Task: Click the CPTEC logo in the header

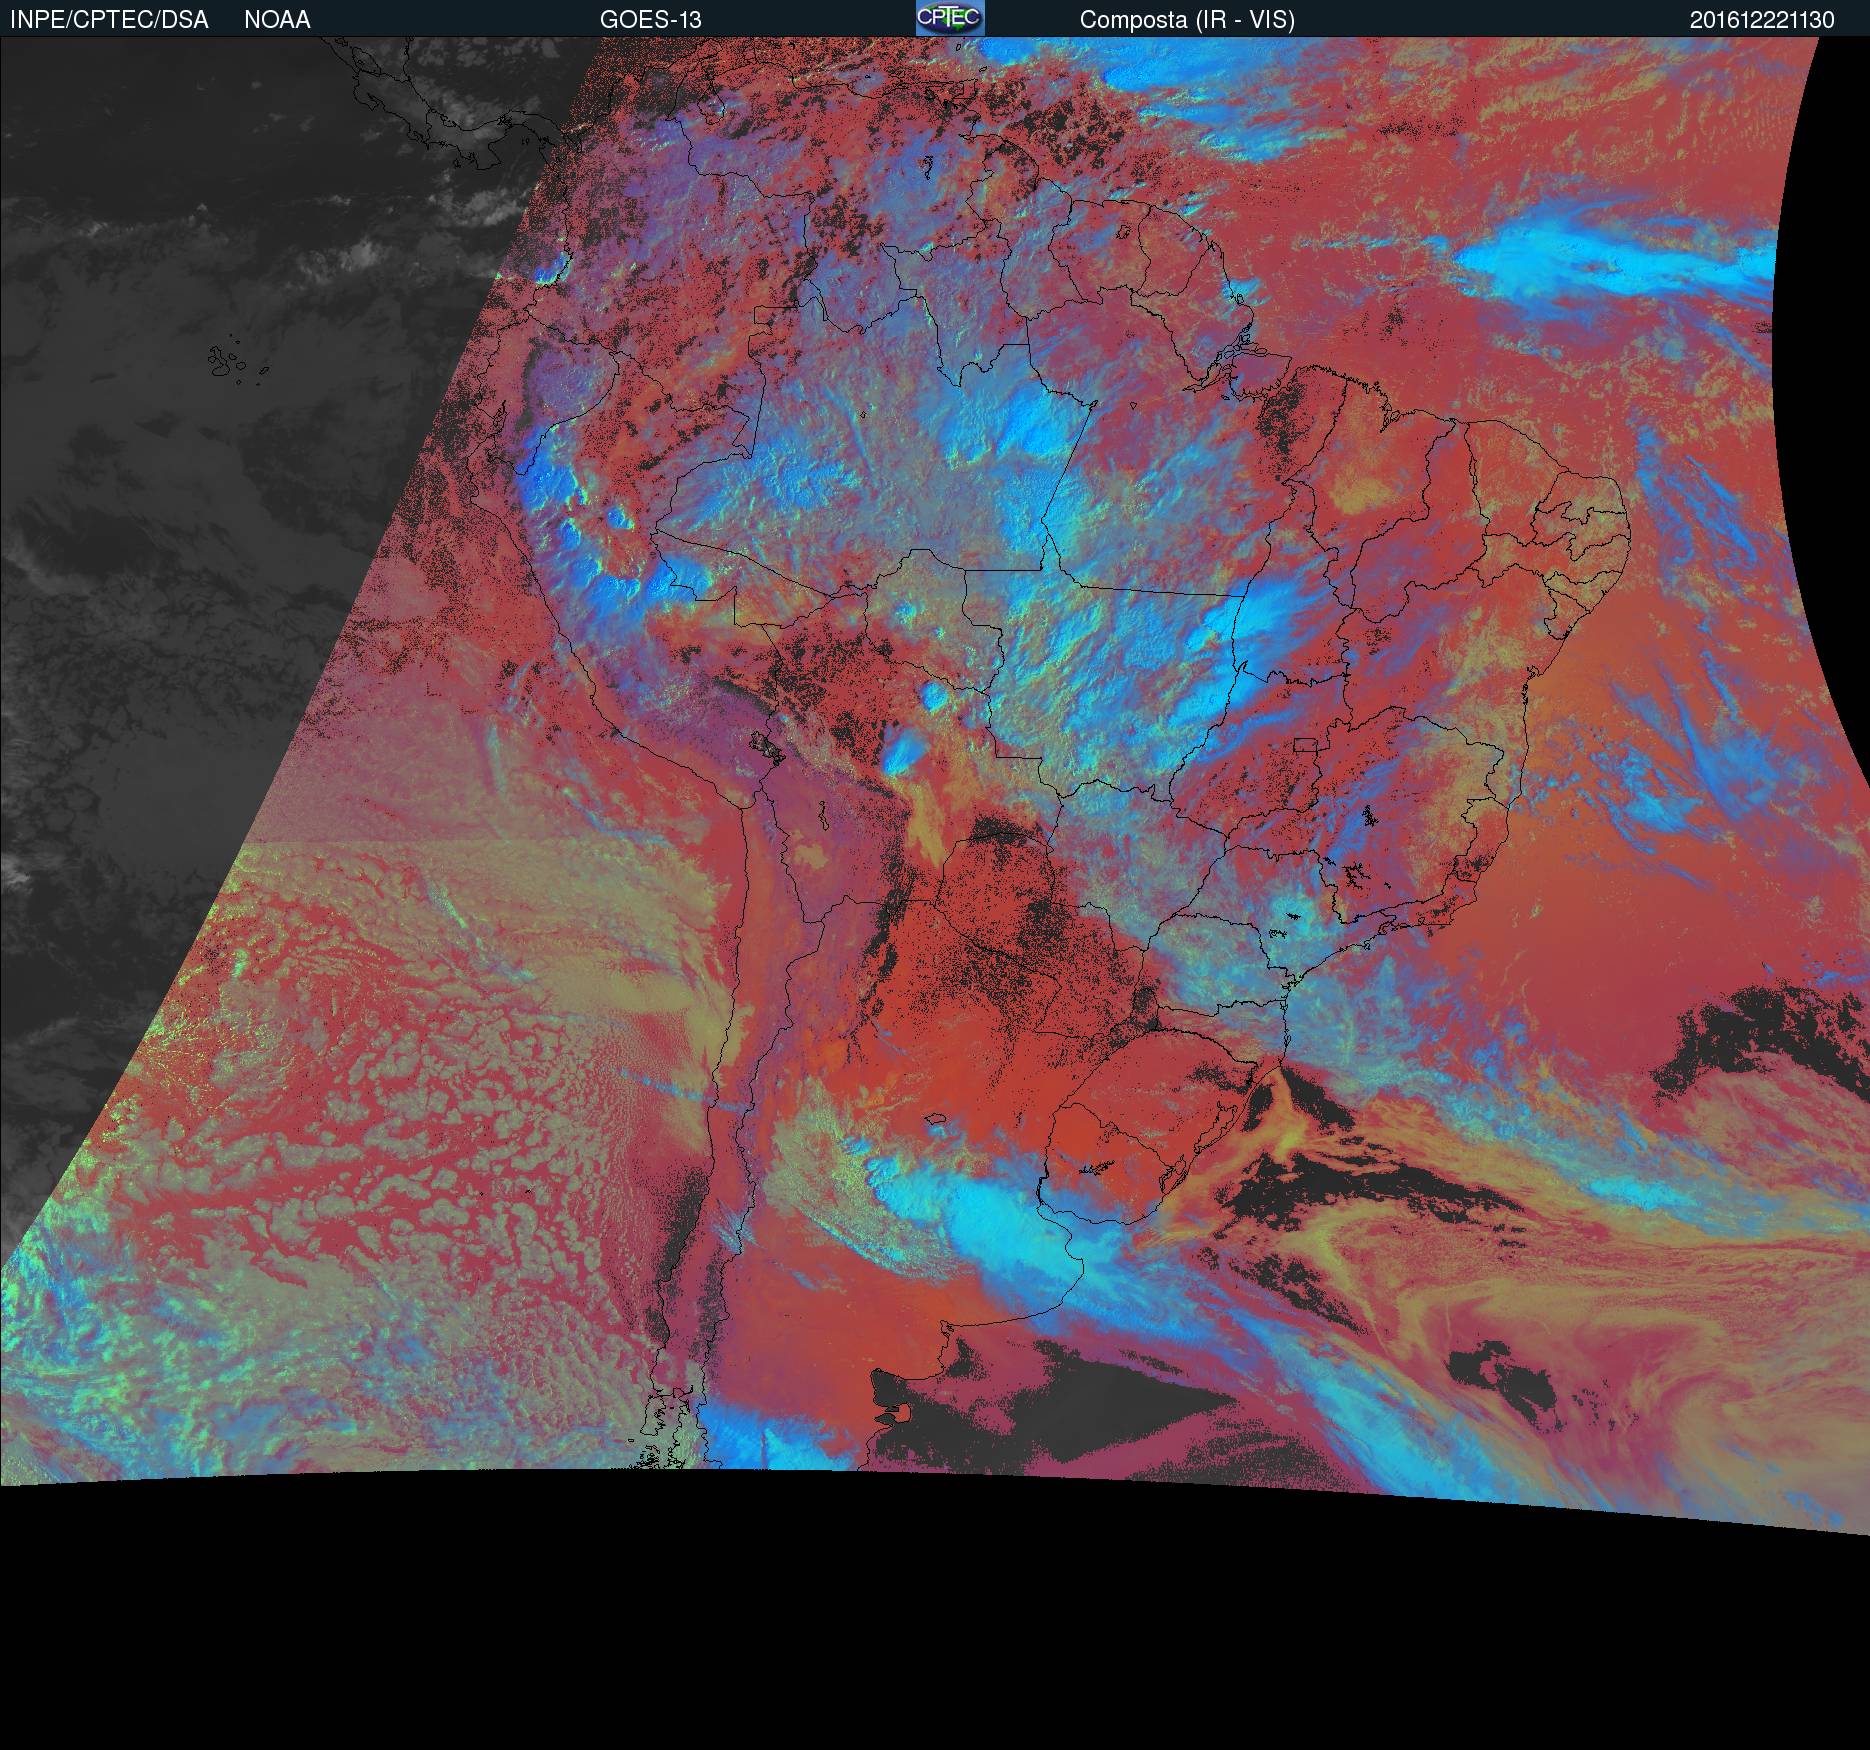Action: [x=949, y=18]
